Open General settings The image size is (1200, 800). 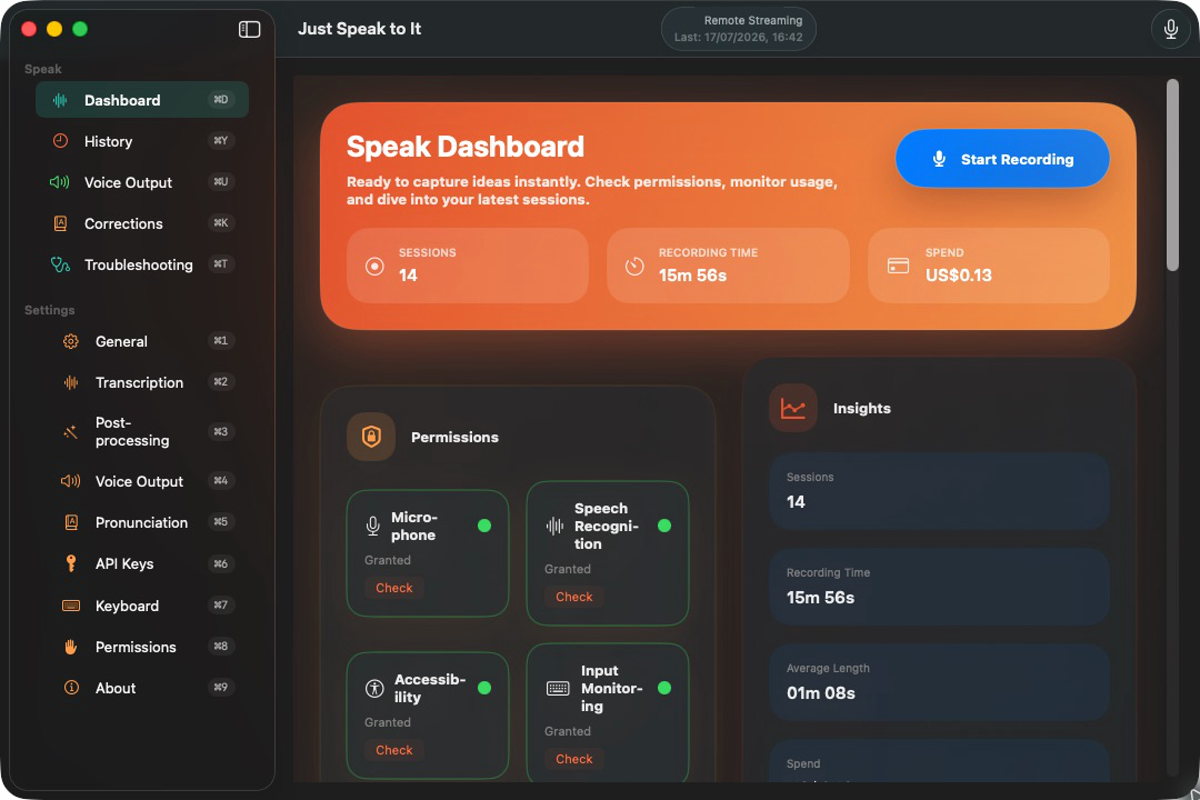coord(142,341)
